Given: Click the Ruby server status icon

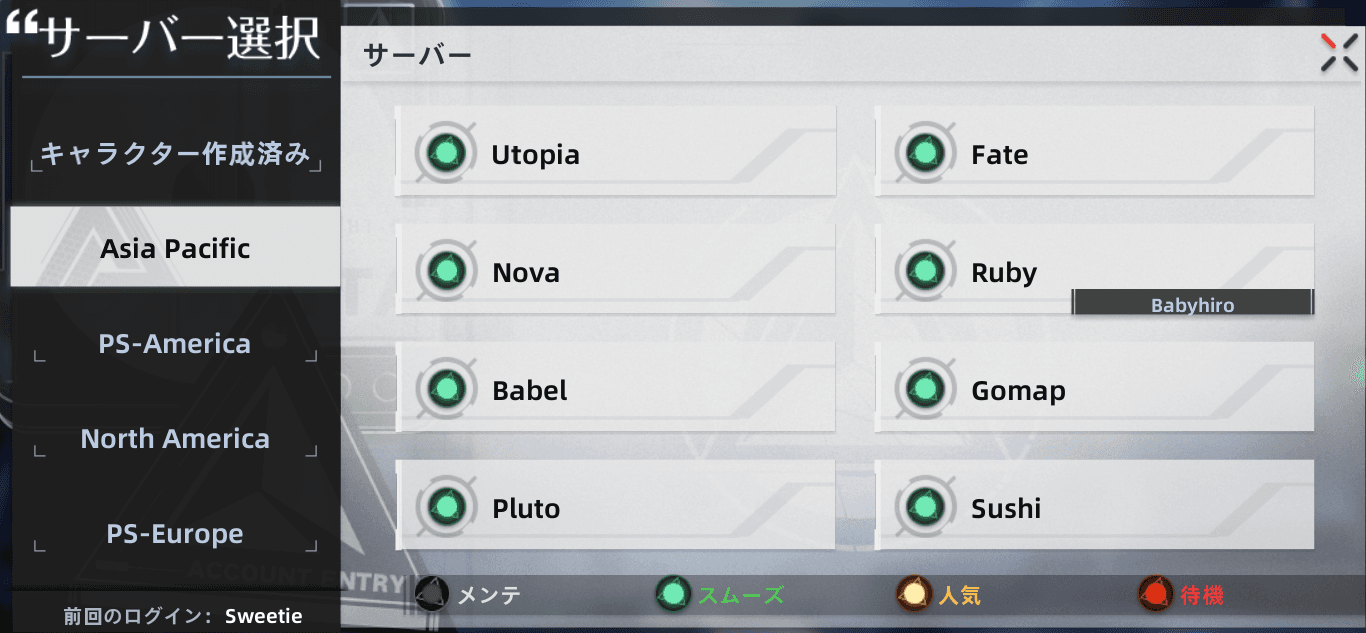Looking at the screenshot, I should 923,271.
